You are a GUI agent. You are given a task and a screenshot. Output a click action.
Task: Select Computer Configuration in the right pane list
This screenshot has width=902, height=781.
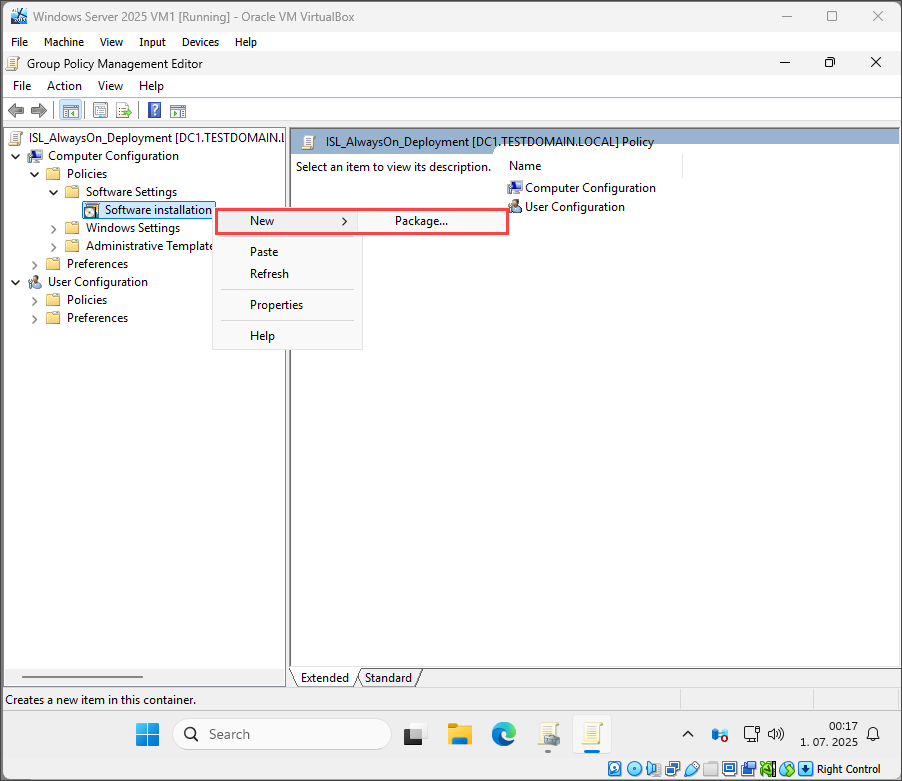pyautogui.click(x=590, y=188)
